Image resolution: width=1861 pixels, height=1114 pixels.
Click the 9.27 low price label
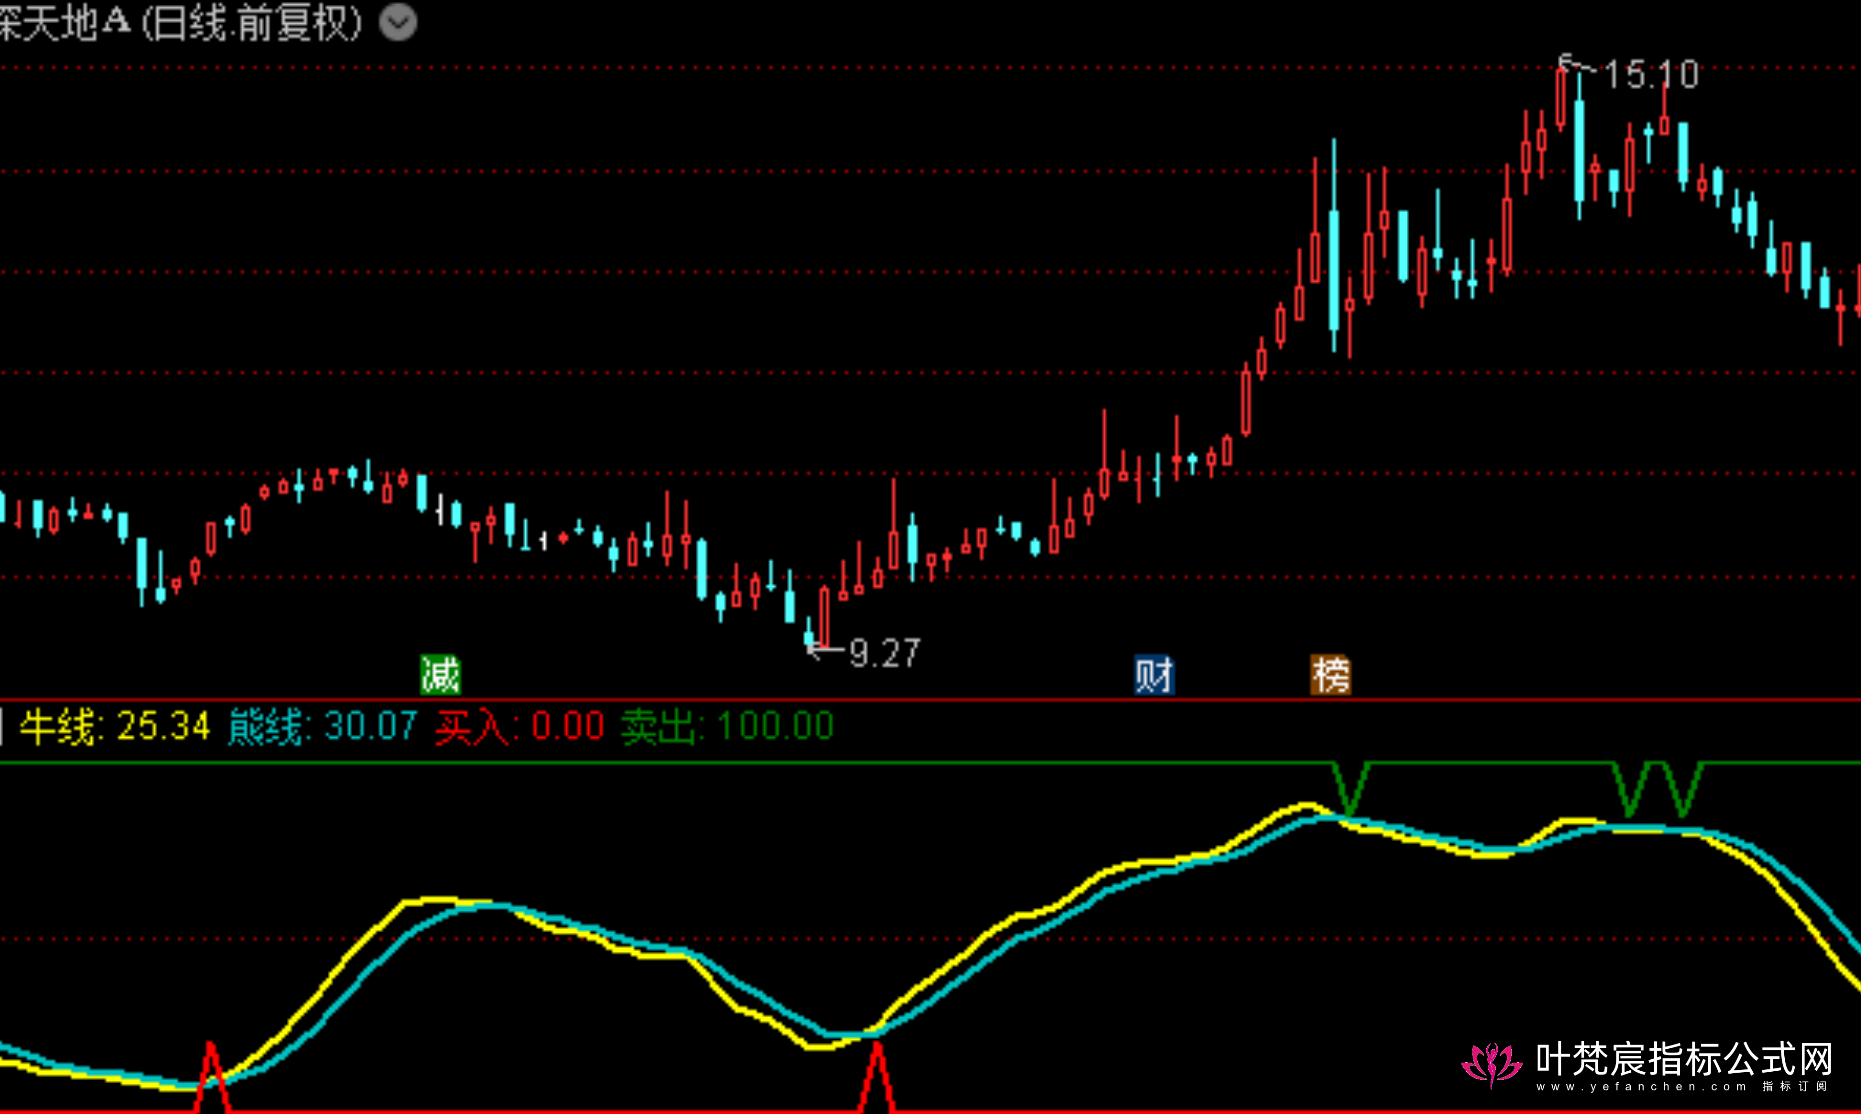(884, 653)
